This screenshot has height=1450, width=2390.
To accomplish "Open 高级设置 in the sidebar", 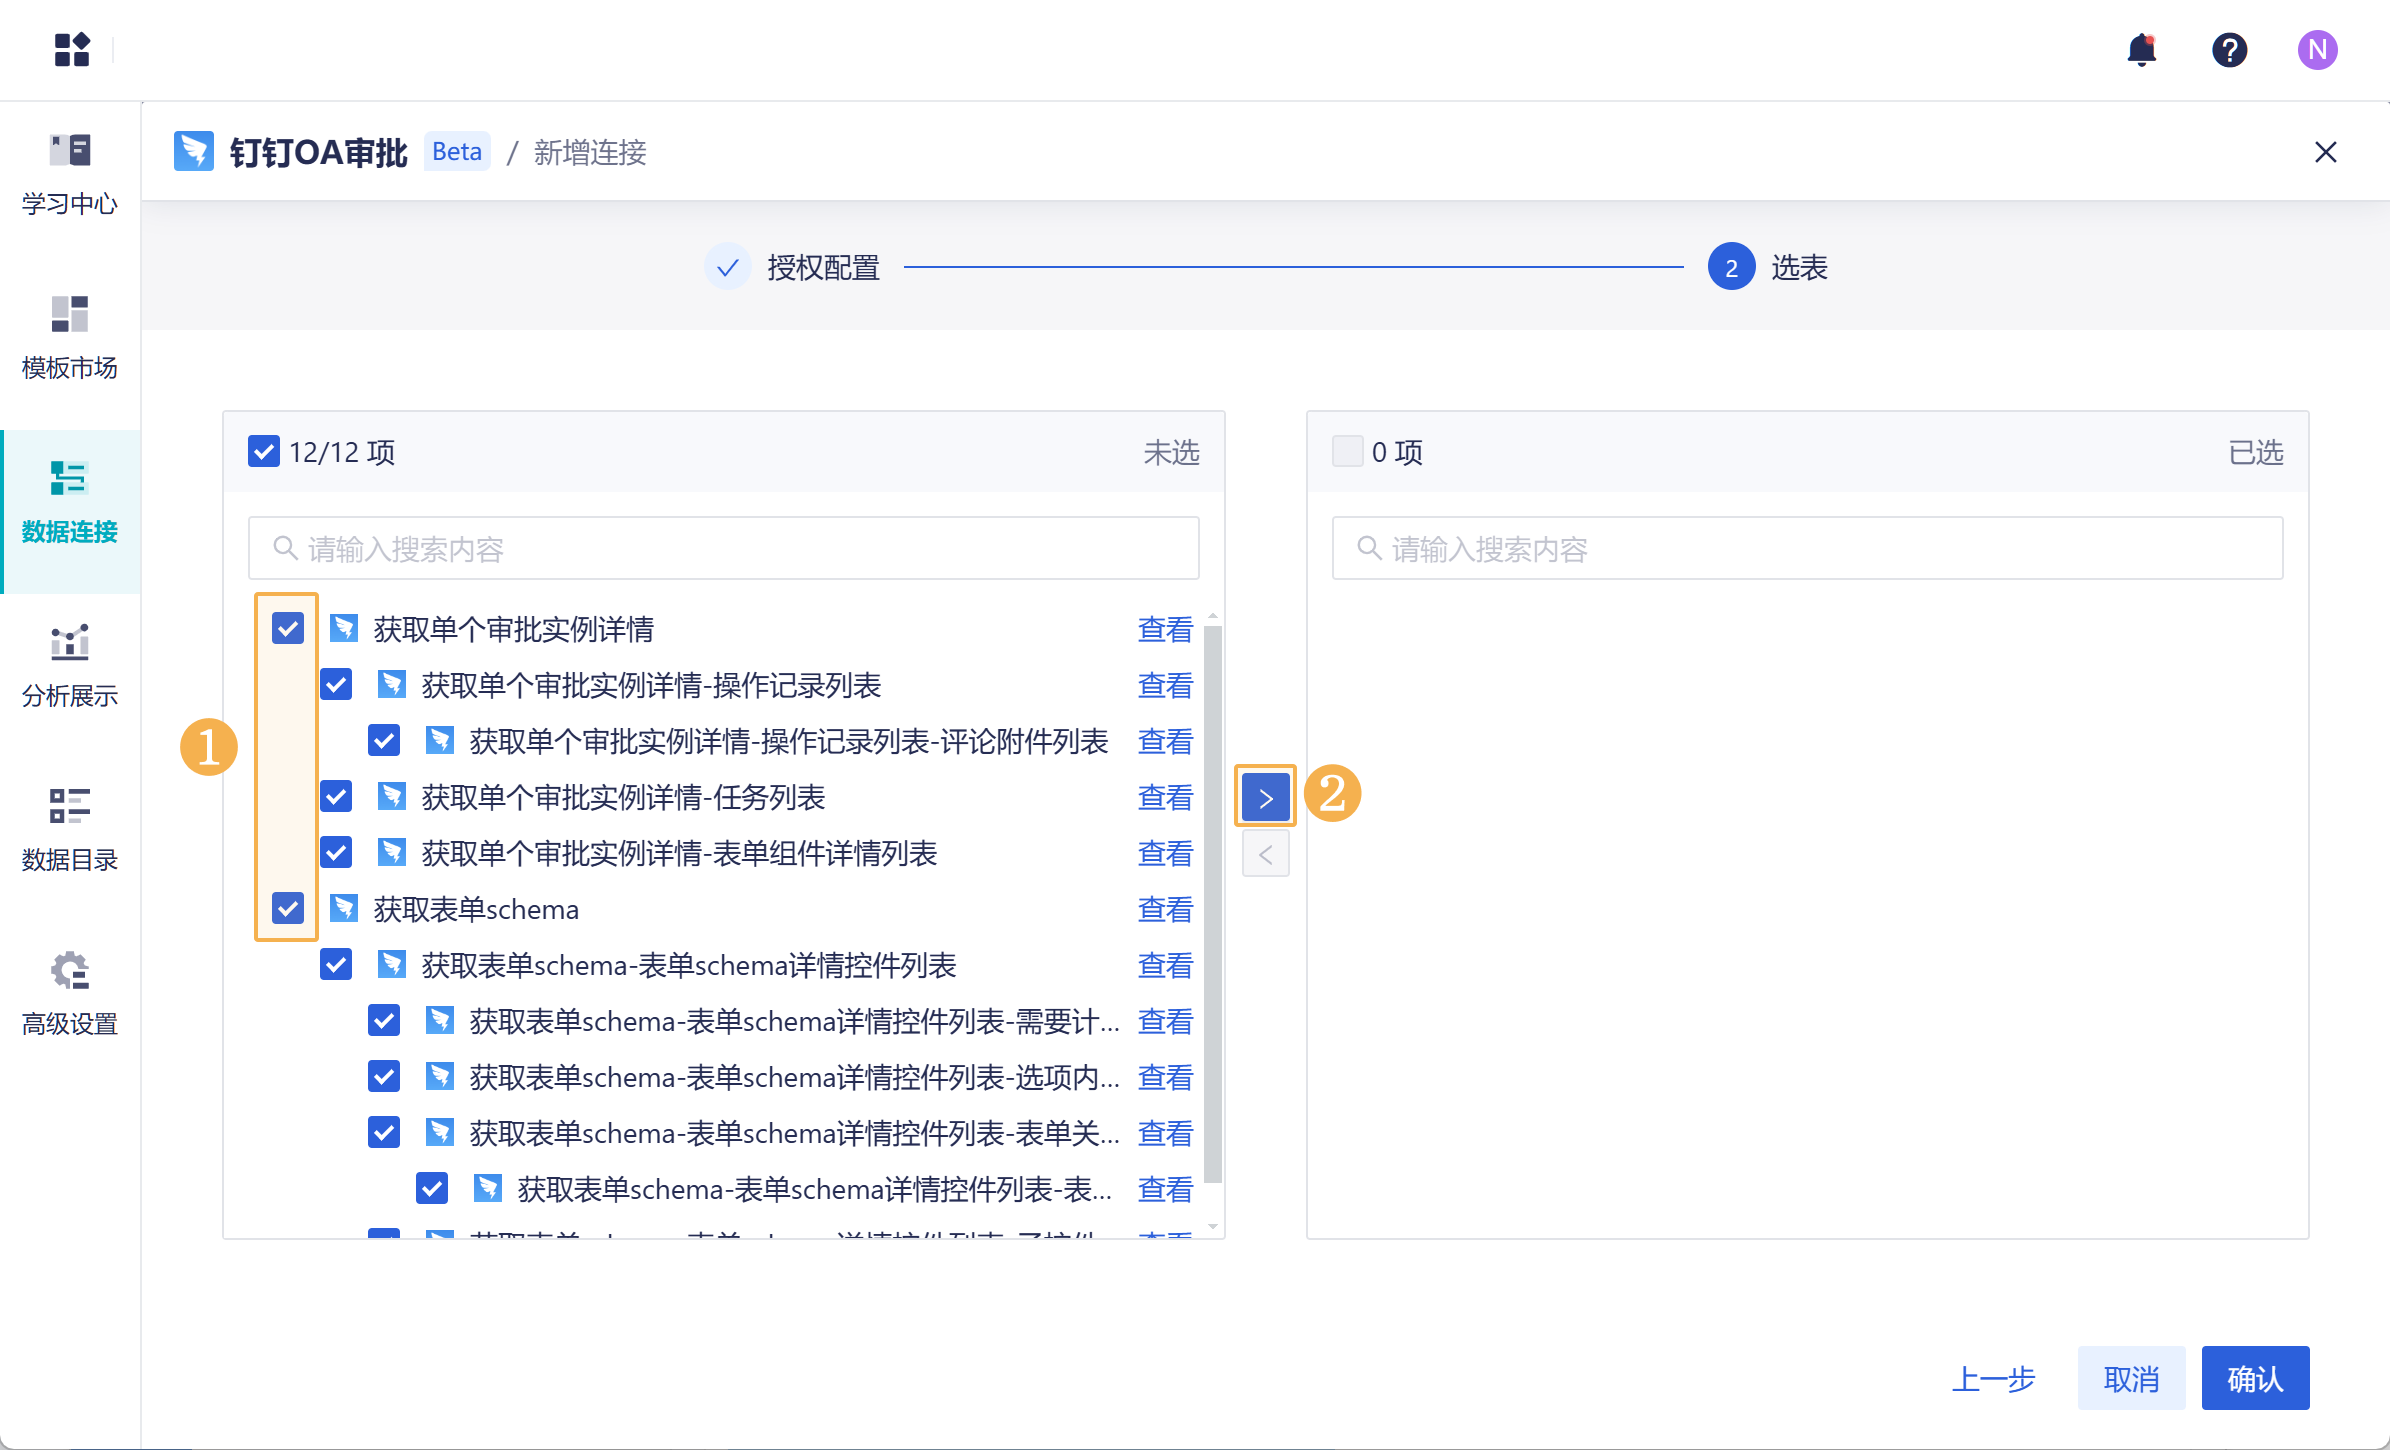I will point(70,995).
